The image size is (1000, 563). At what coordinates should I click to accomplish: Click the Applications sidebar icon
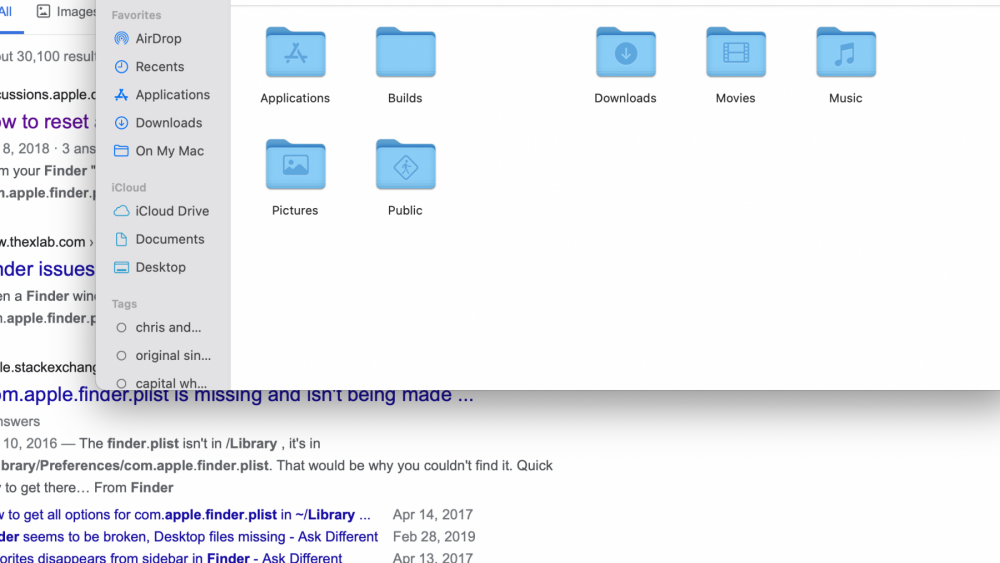coord(121,95)
